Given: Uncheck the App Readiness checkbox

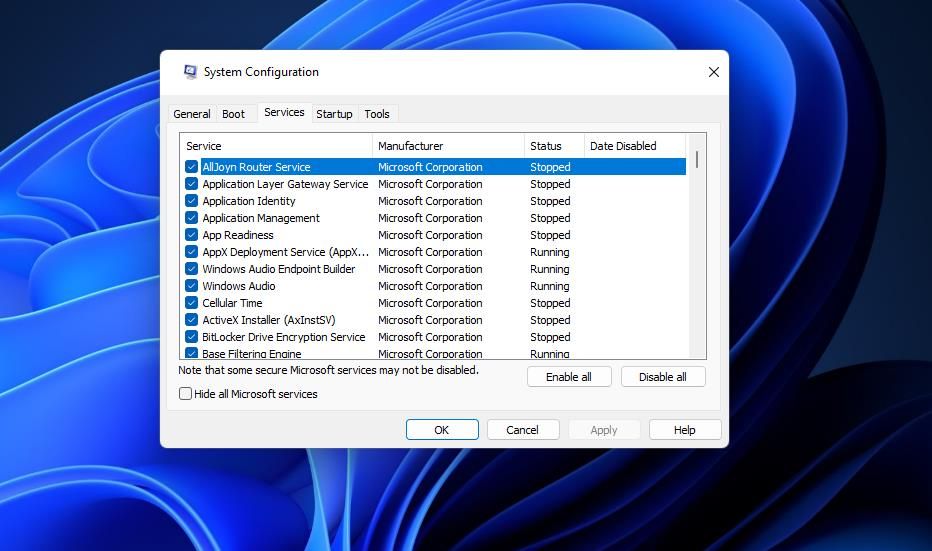Looking at the screenshot, I should (x=192, y=235).
